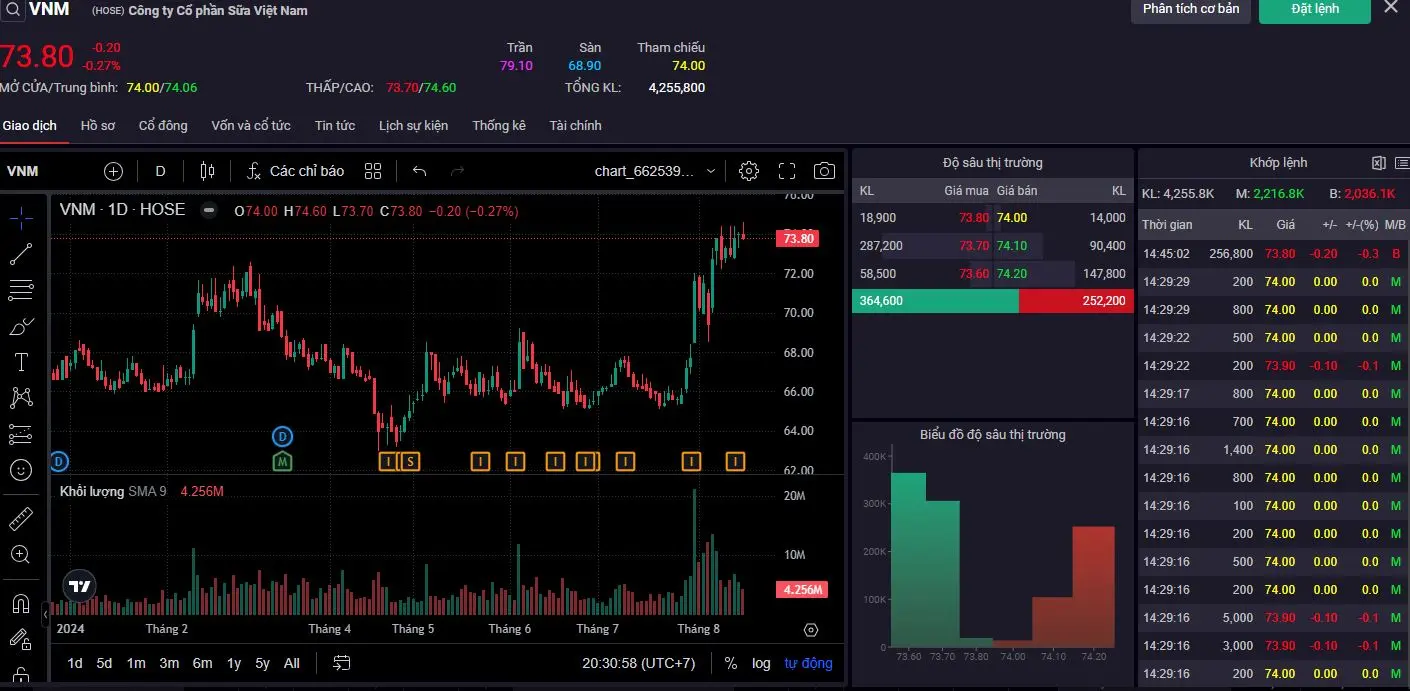Image resolution: width=1410 pixels, height=691 pixels.
Task: Open Phân tích cơ bản analysis
Action: pos(1191,9)
